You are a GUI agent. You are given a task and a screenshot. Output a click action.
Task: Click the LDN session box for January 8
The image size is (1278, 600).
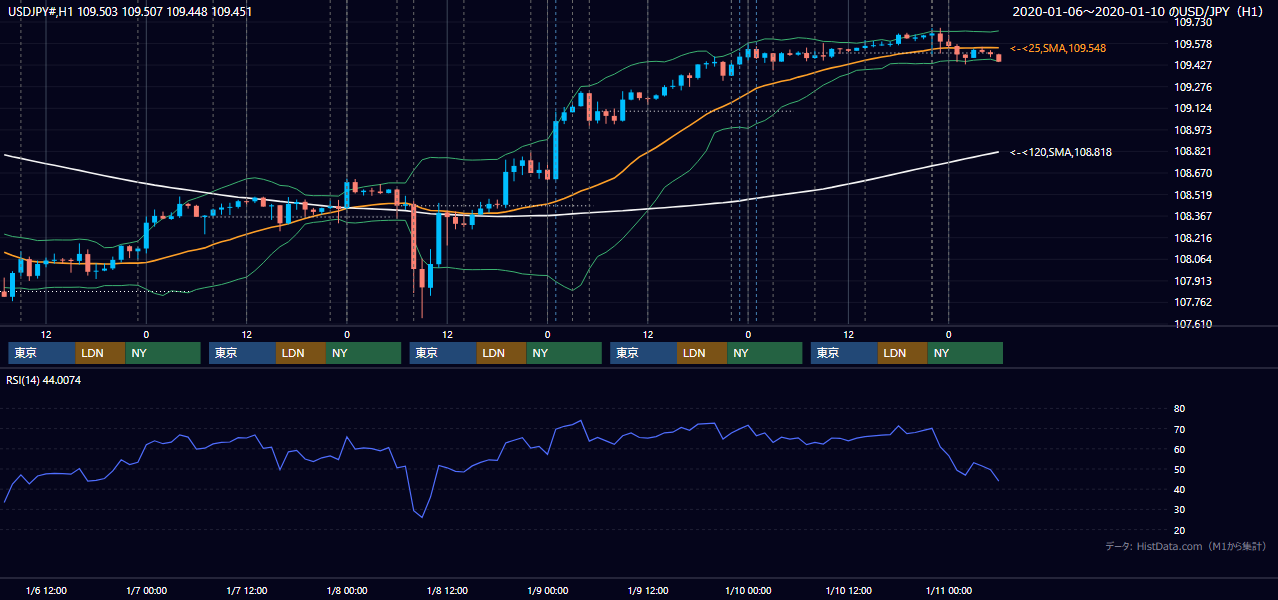pos(502,353)
